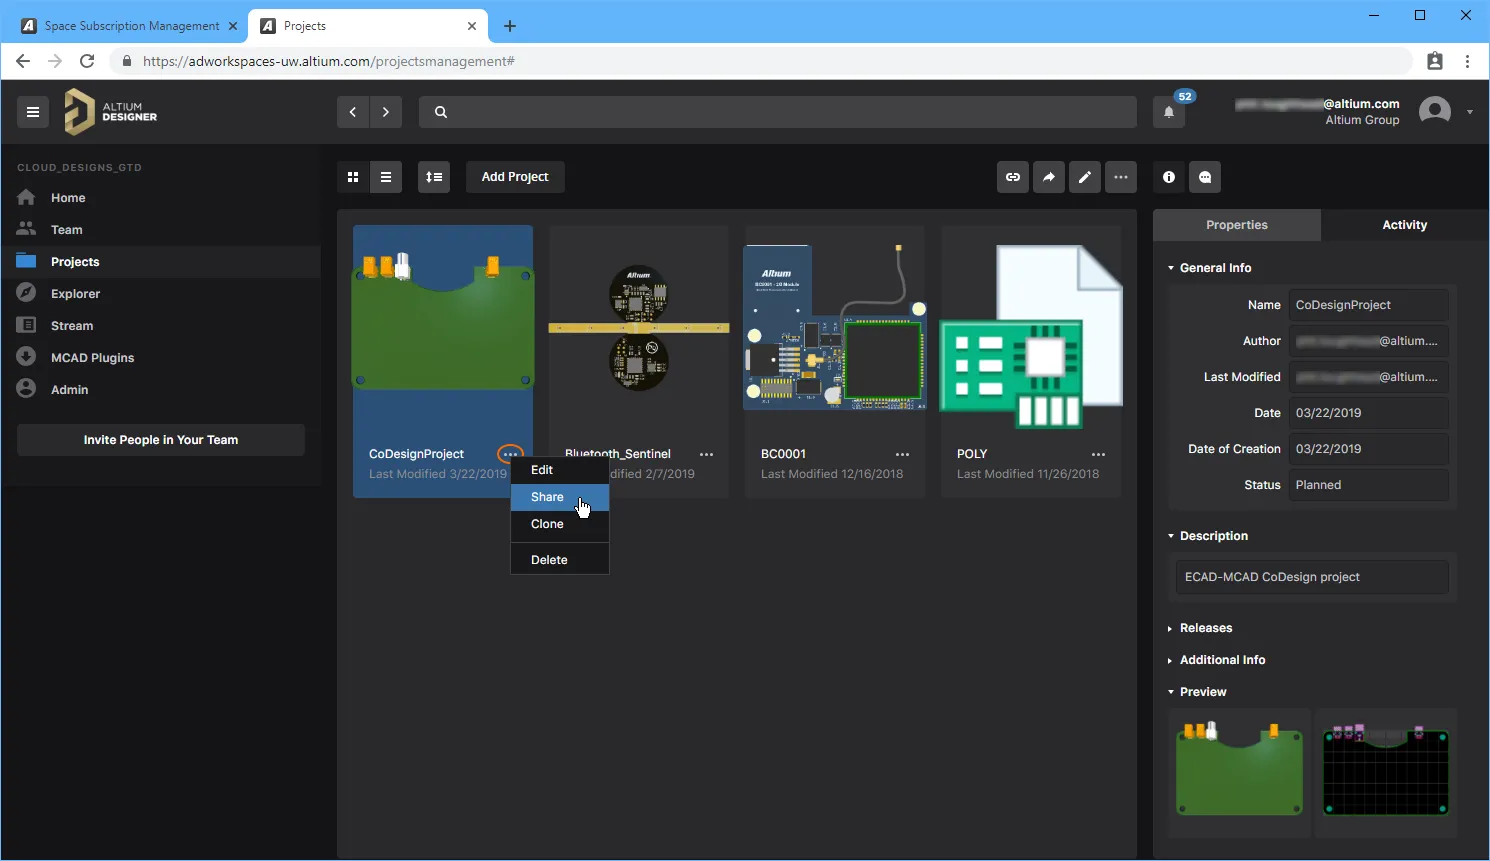Switch to grid view of projects
The image size is (1490, 861).
click(x=353, y=177)
